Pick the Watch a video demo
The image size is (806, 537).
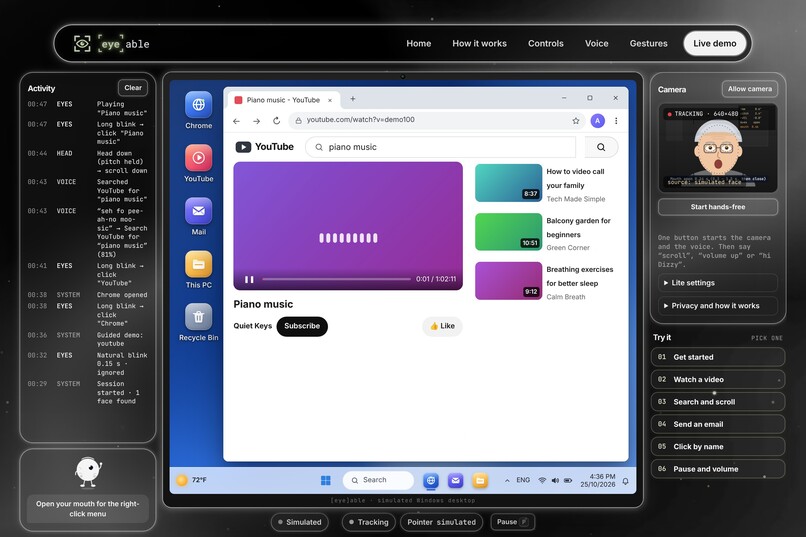tap(718, 380)
